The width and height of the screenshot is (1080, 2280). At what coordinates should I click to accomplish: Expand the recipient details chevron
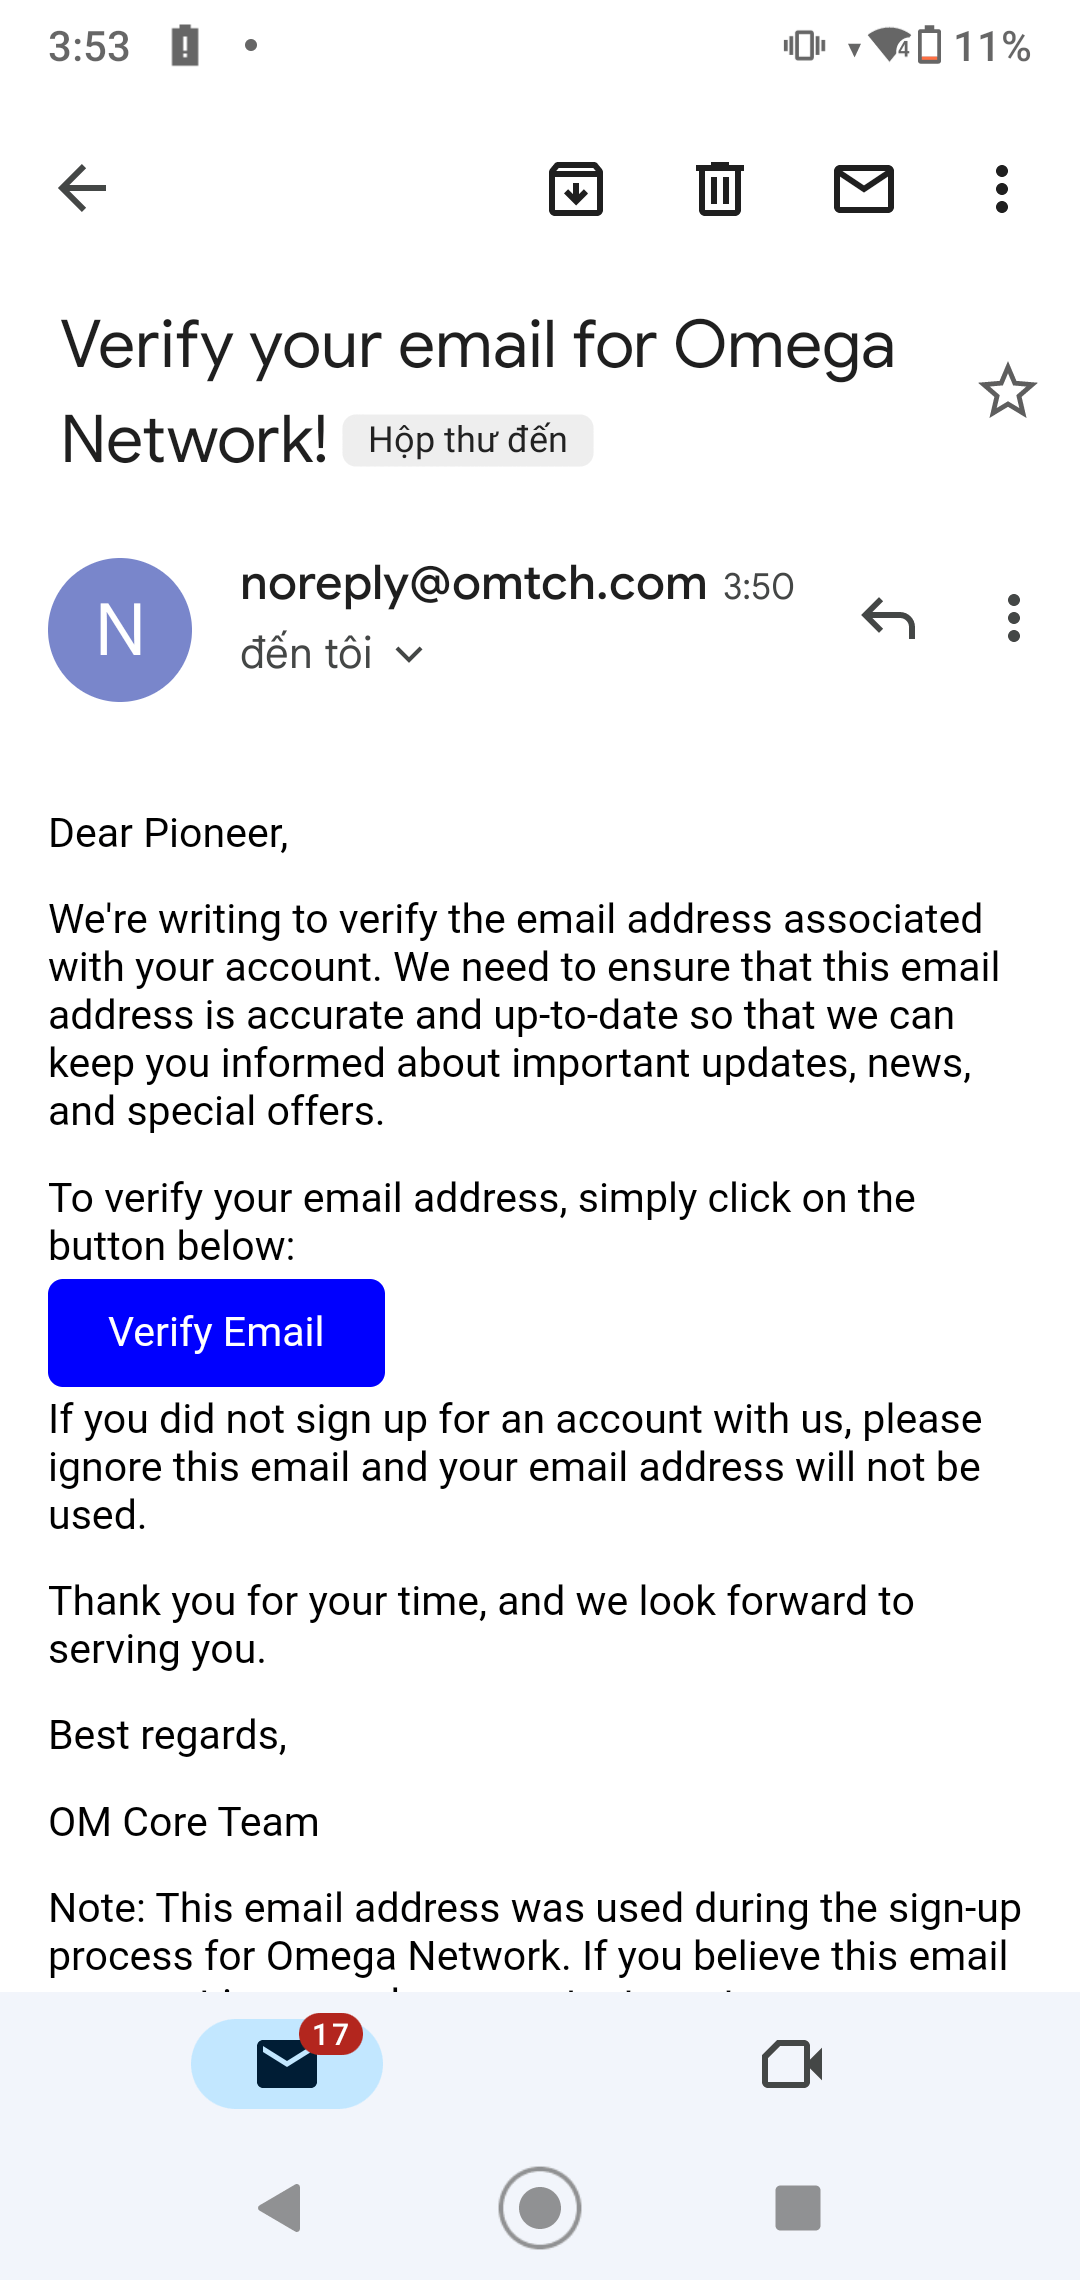pyautogui.click(x=409, y=655)
